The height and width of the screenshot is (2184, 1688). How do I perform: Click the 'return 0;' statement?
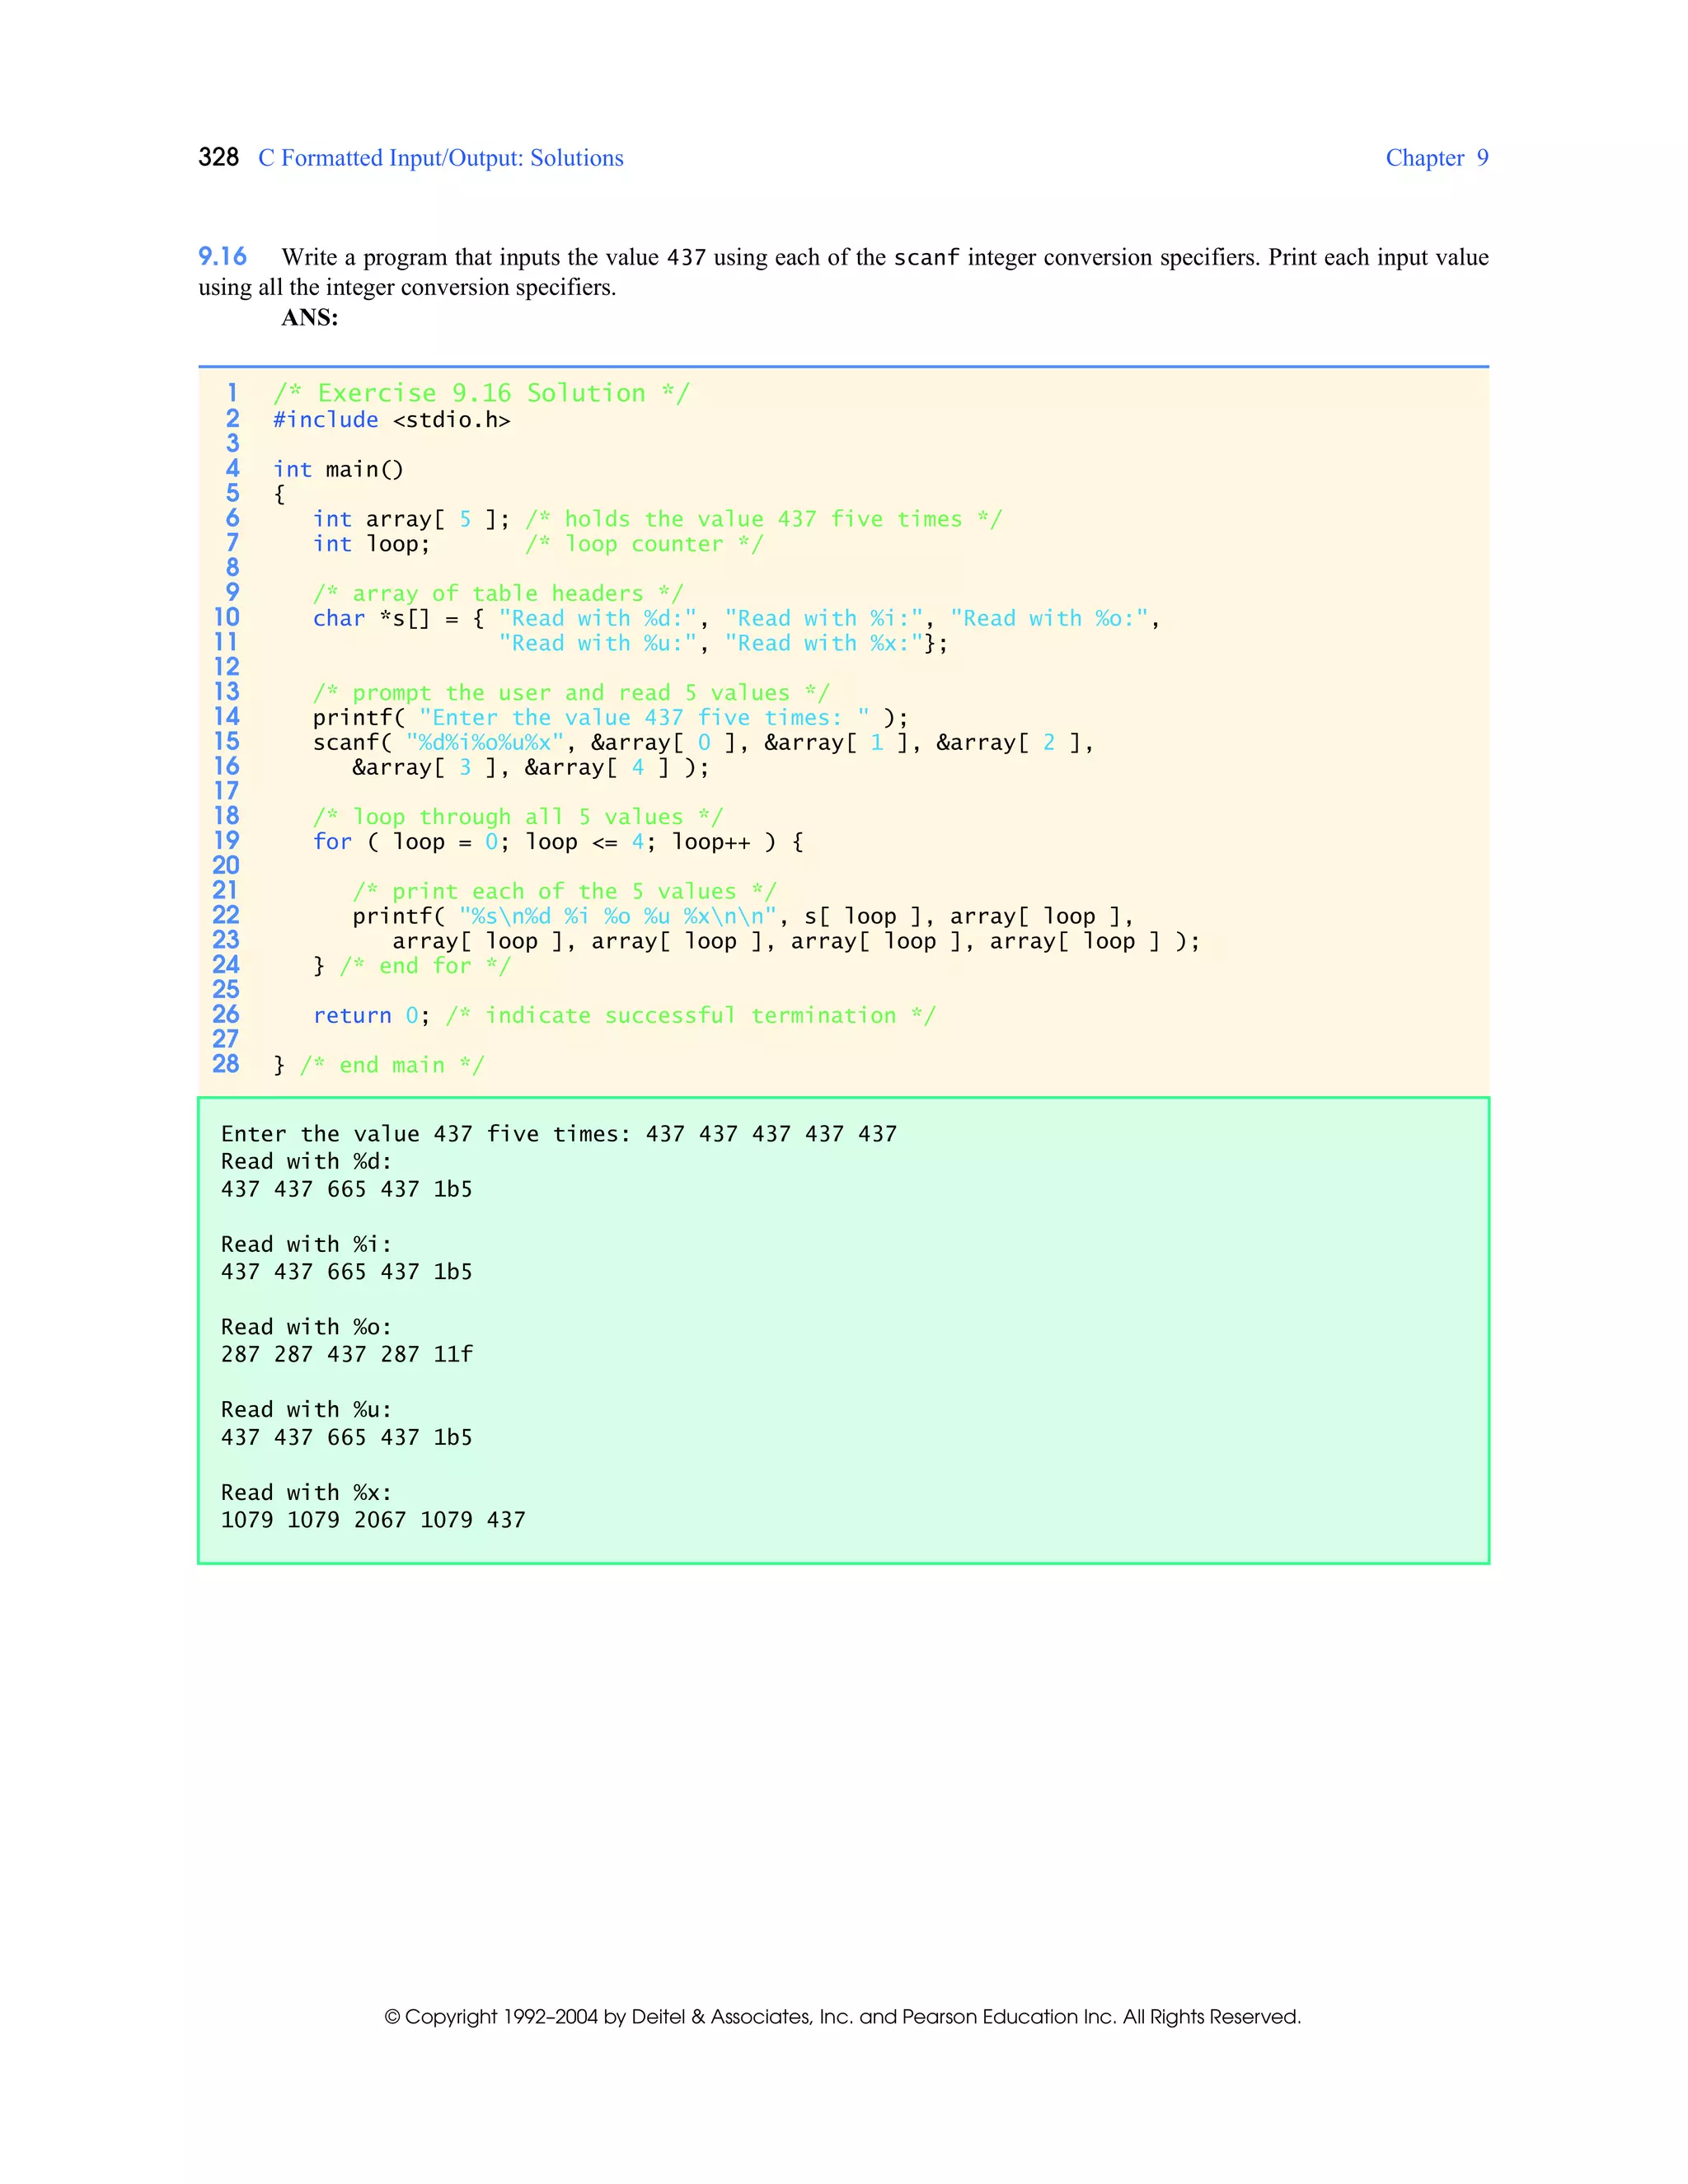tap(371, 1015)
